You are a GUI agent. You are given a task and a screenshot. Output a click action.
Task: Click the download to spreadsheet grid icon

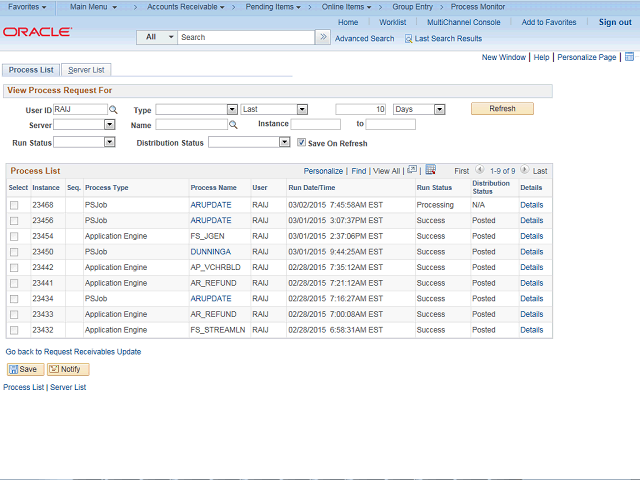pos(430,171)
